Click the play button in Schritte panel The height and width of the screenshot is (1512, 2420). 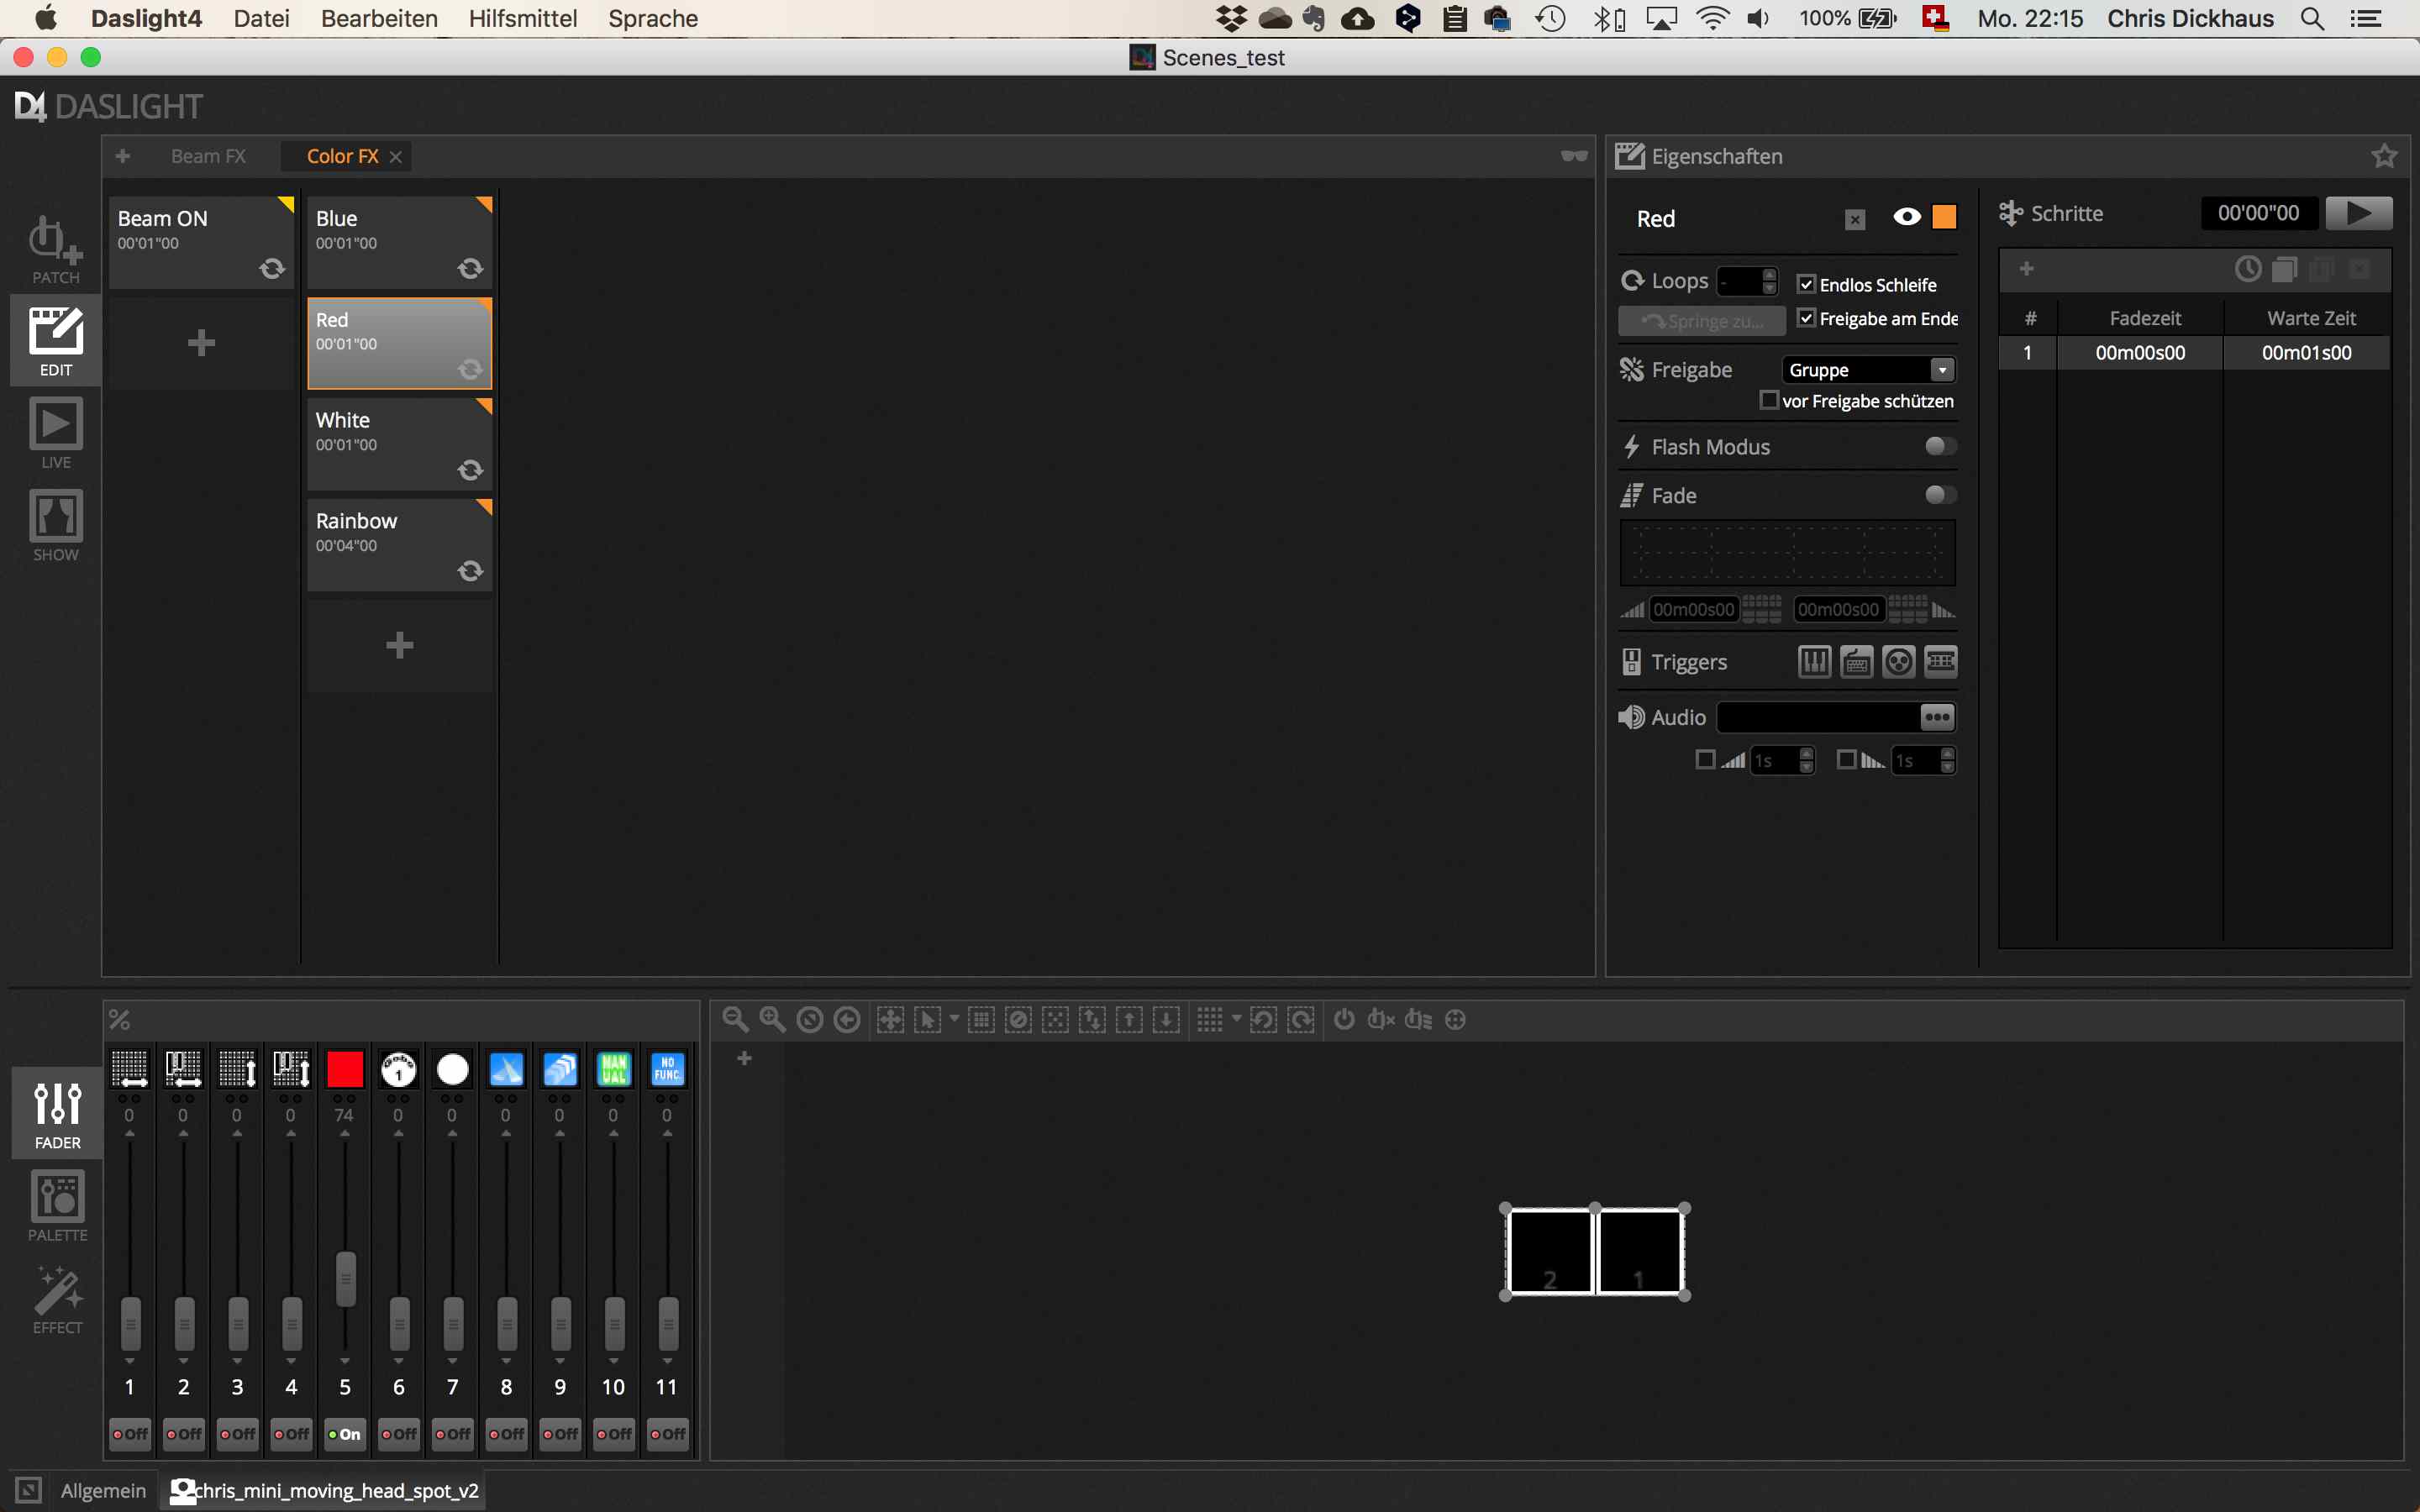2359,213
